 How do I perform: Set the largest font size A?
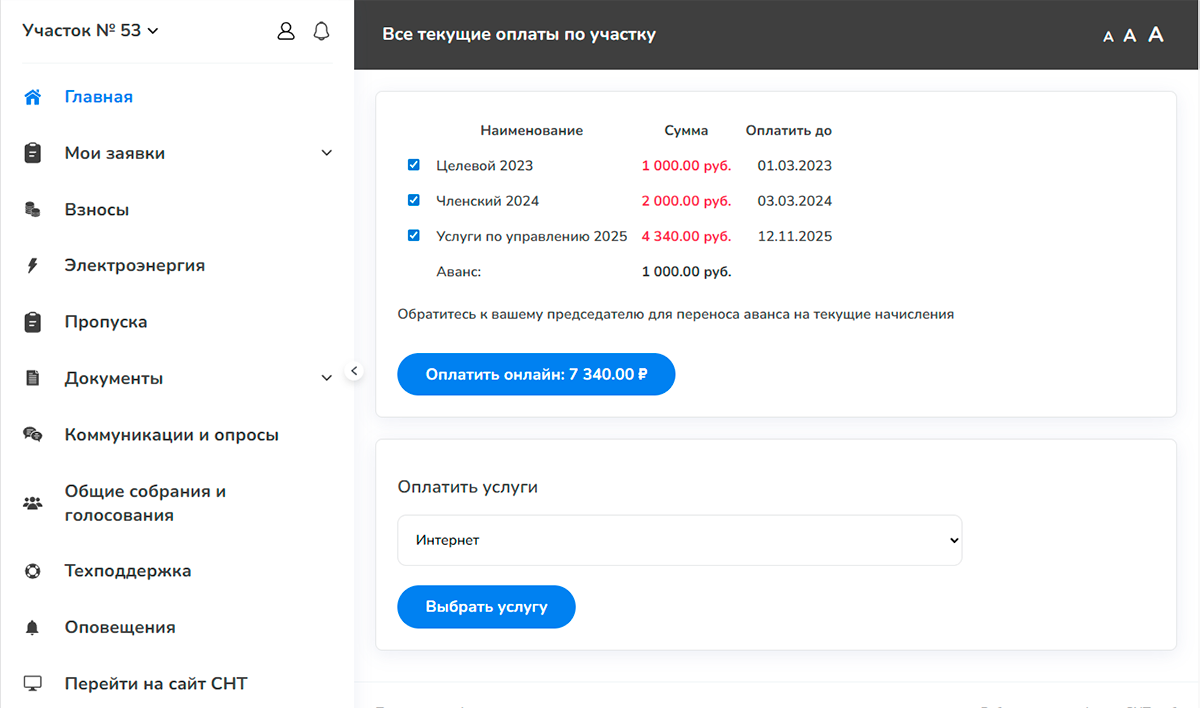[1156, 35]
